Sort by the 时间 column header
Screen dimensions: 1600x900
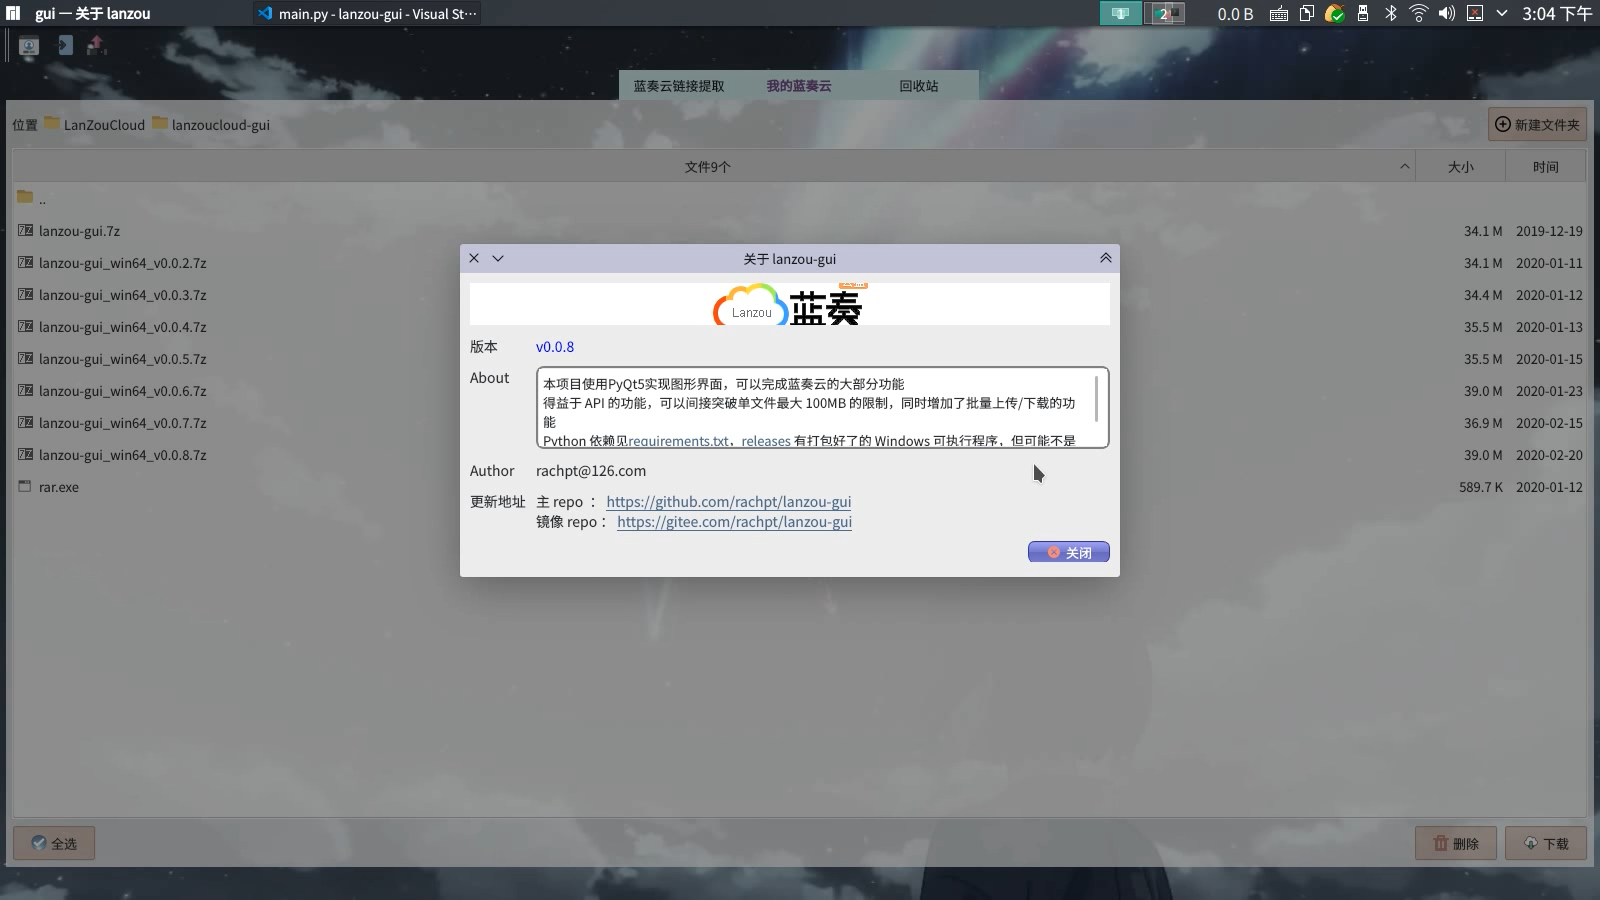pos(1546,167)
